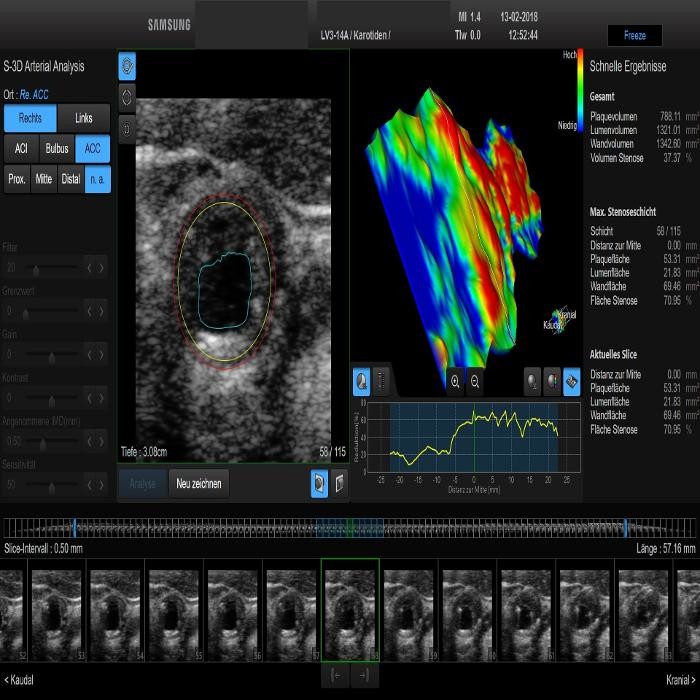Screen dimensions: 700x700
Task: Click the Neu zeichnen button
Action: tap(198, 484)
